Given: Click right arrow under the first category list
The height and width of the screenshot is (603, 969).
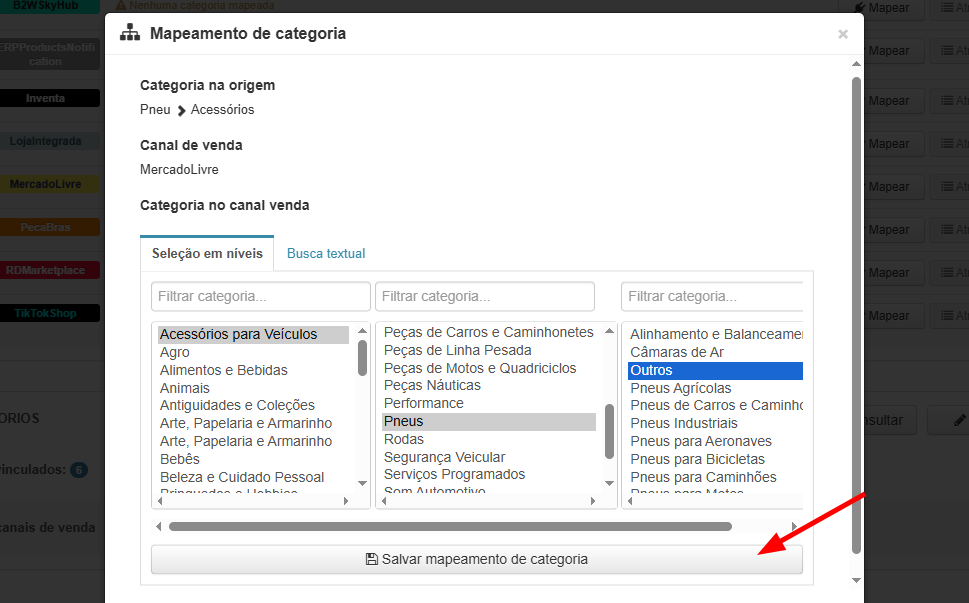Looking at the screenshot, I should [x=346, y=501].
